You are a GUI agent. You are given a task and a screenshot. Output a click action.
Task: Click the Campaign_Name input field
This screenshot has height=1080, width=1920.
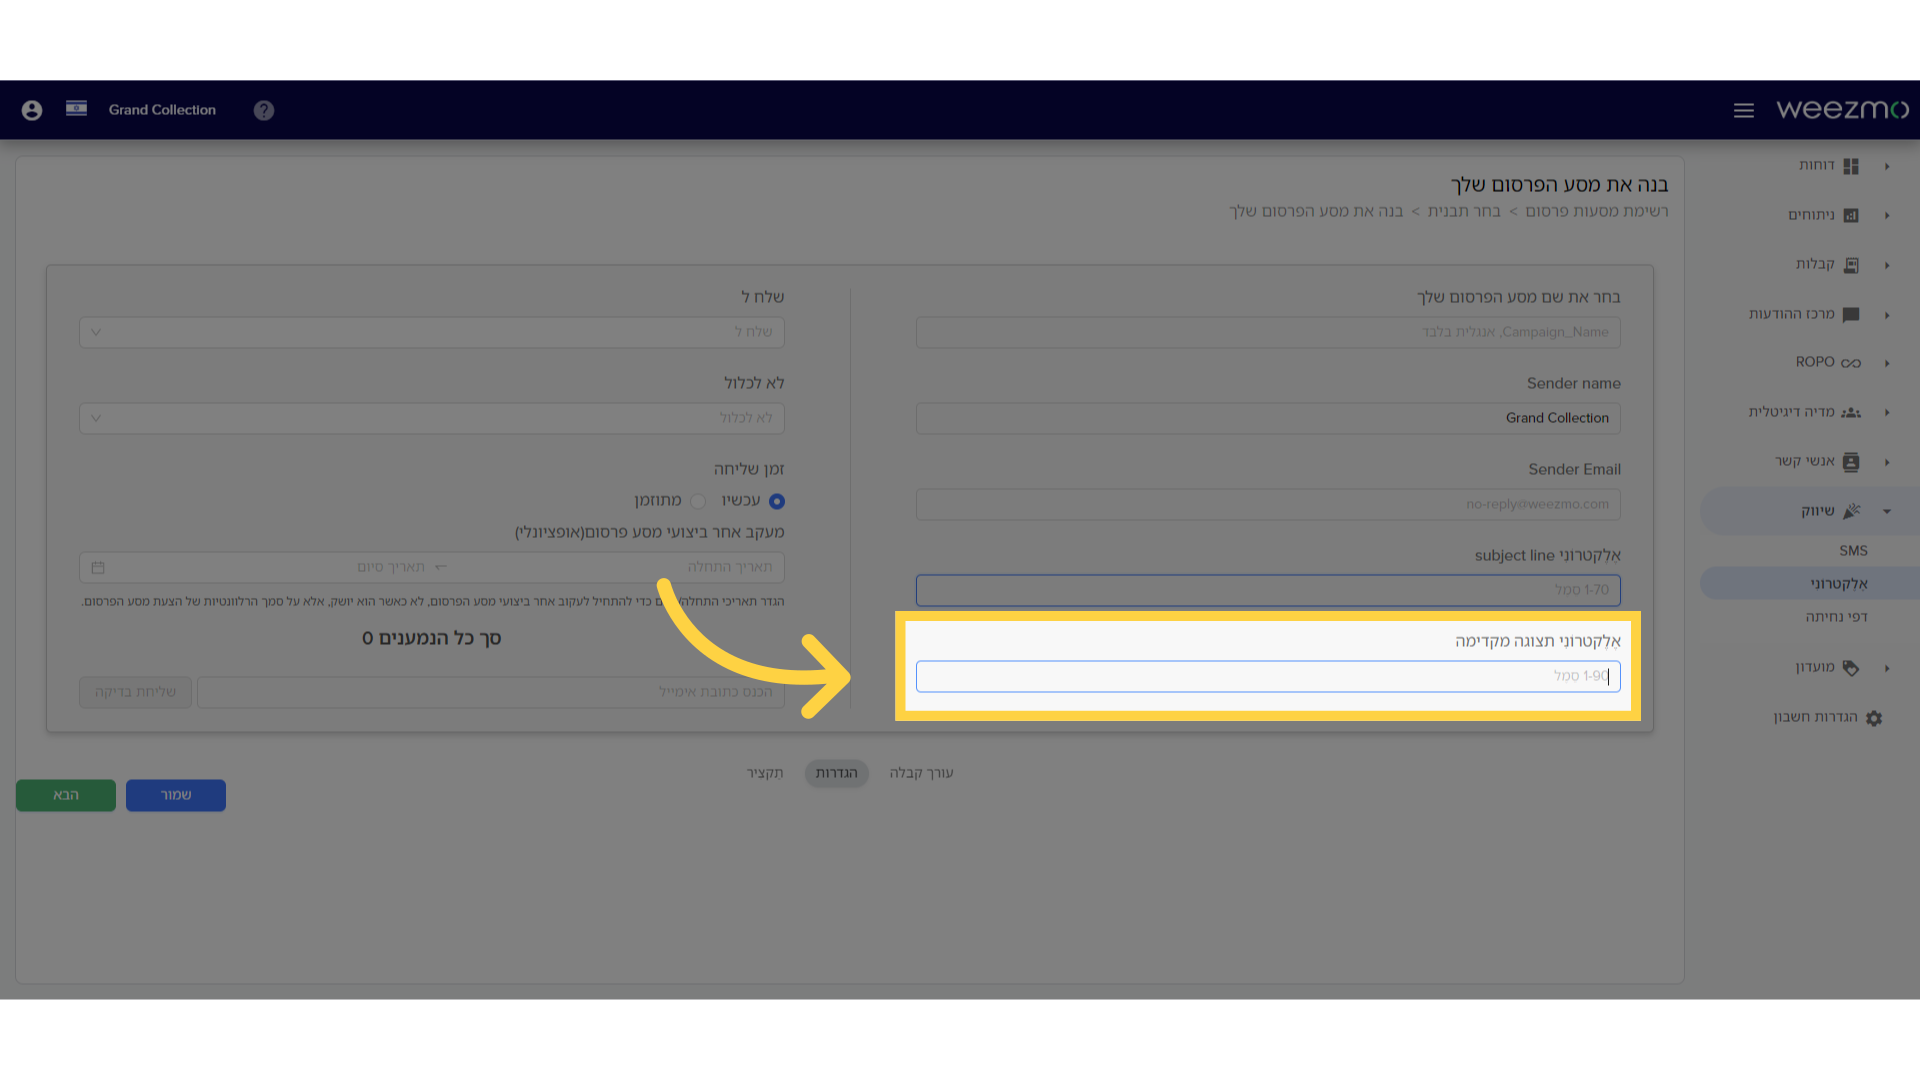coord(1268,332)
